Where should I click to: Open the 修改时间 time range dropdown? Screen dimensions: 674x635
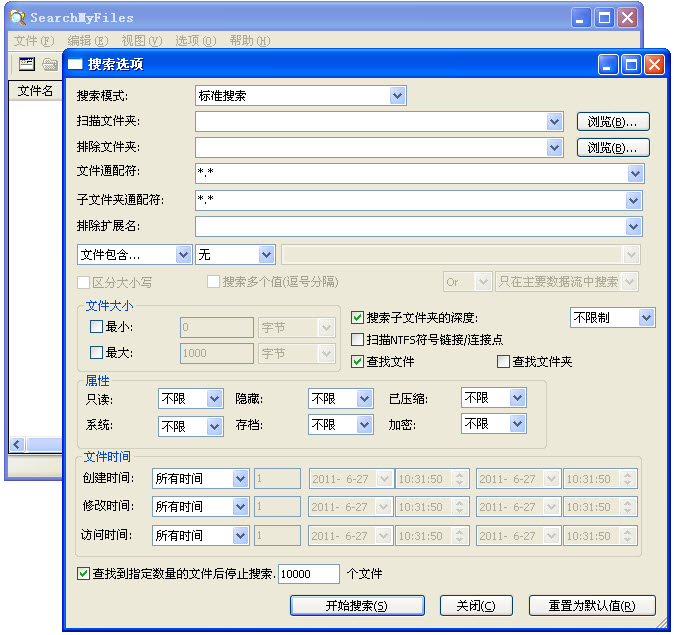click(241, 506)
